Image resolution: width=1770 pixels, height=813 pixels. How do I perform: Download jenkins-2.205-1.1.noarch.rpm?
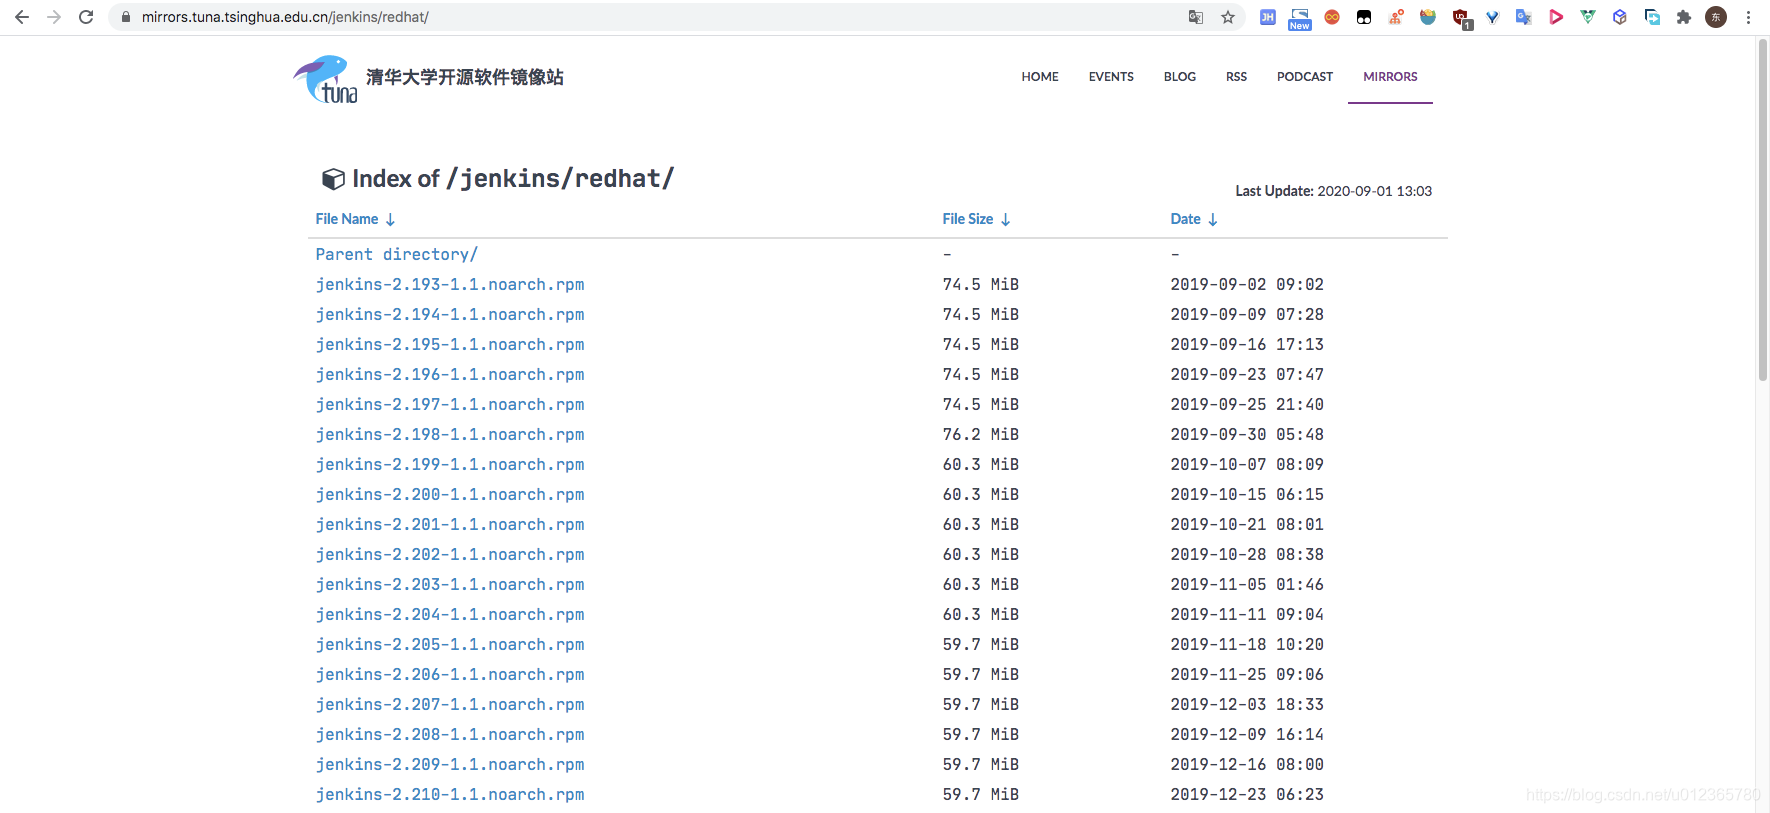tap(450, 644)
